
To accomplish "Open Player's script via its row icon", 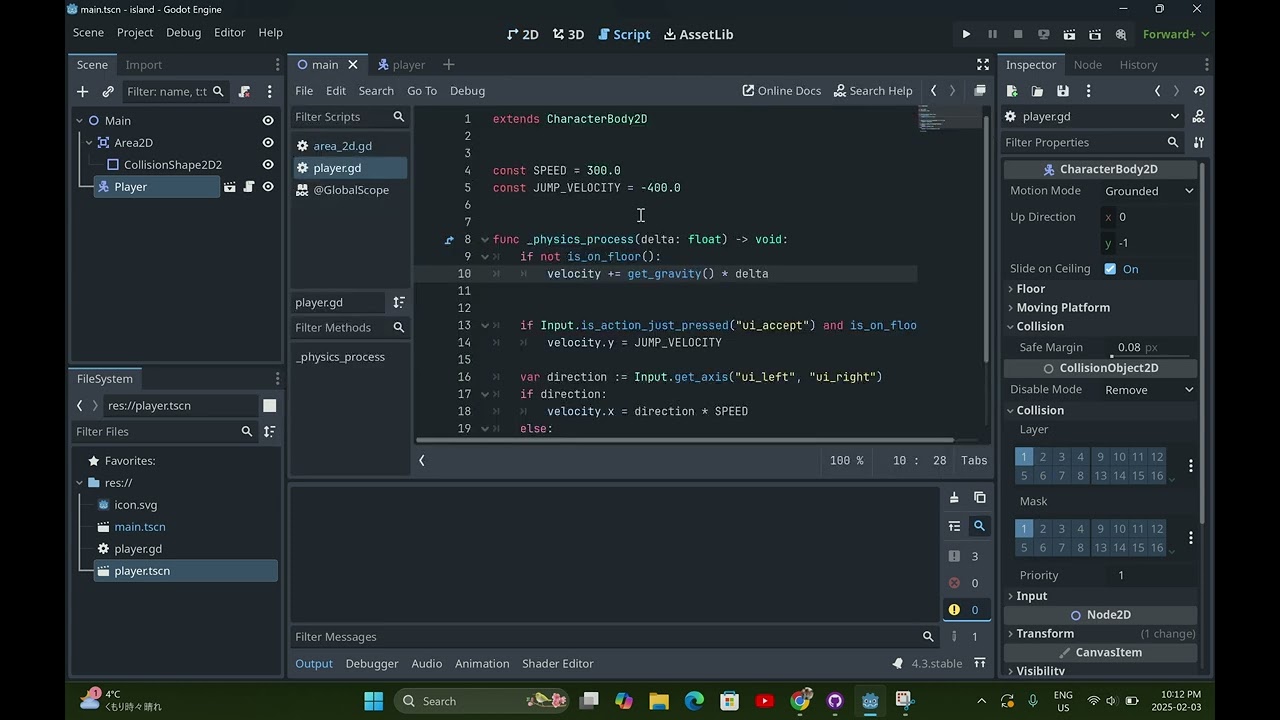I will click(249, 187).
